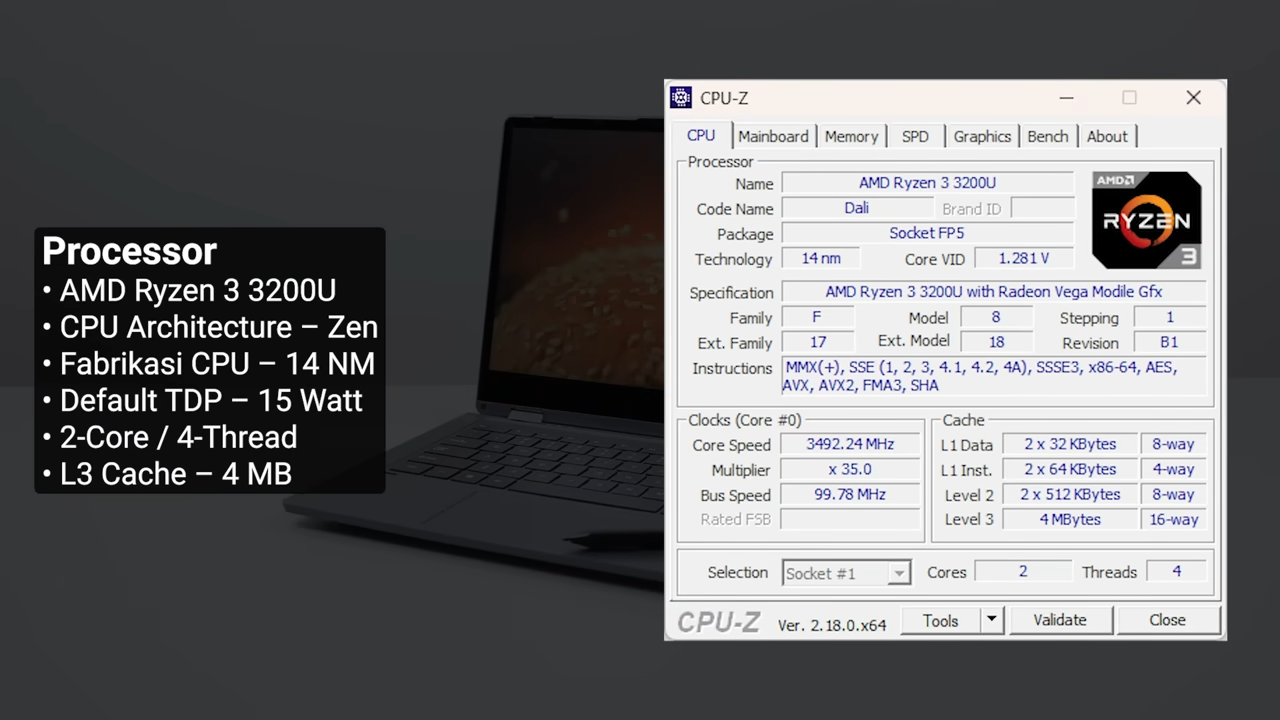The width and height of the screenshot is (1280, 720).
Task: Click the Threads count field
Action: tap(1176, 571)
